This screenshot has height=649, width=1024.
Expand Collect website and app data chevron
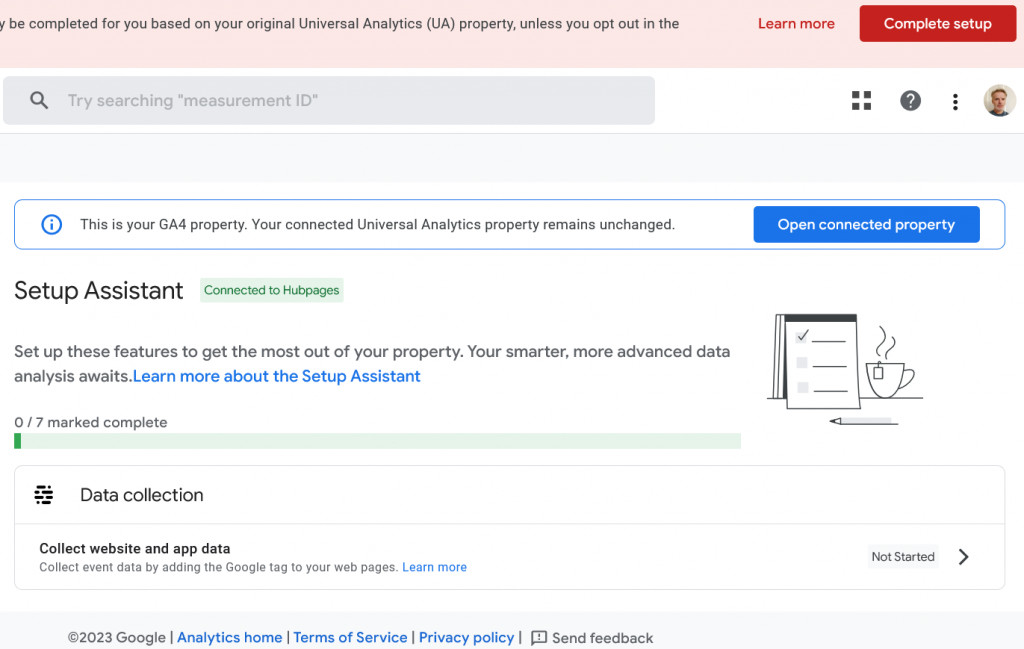(963, 557)
